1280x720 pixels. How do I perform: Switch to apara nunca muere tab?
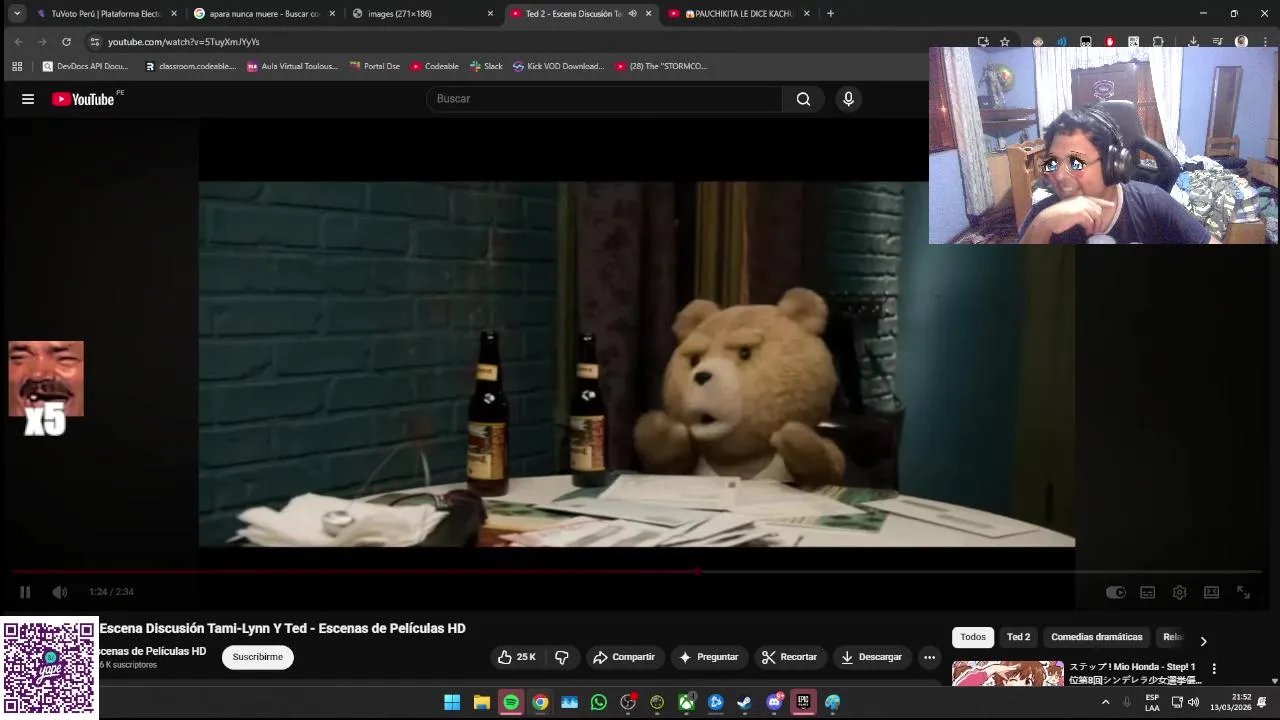pyautogui.click(x=263, y=14)
